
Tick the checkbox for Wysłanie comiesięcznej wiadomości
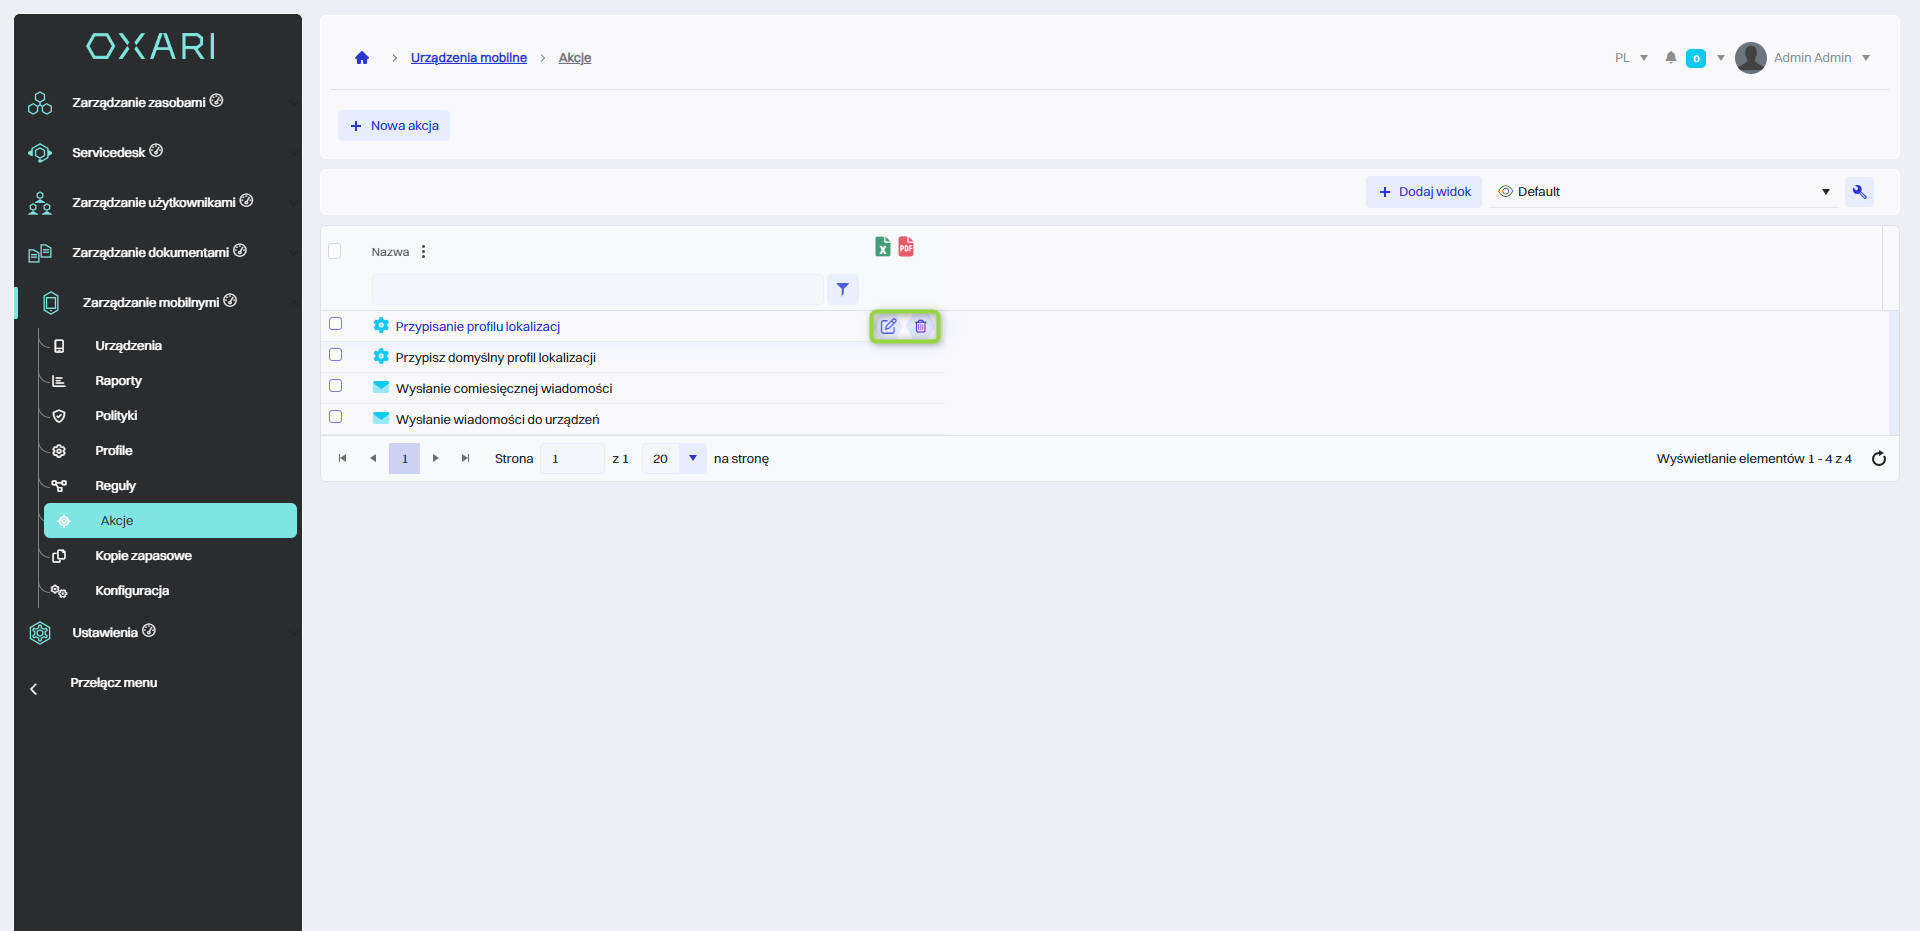click(x=336, y=386)
